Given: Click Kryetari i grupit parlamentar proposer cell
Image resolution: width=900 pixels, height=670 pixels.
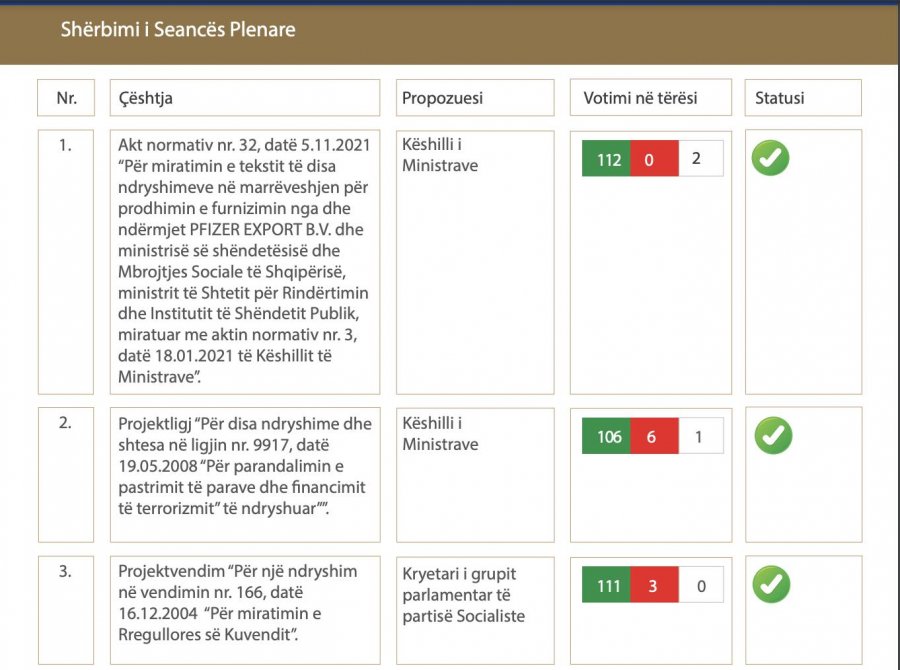Looking at the screenshot, I should pyautogui.click(x=475, y=610).
